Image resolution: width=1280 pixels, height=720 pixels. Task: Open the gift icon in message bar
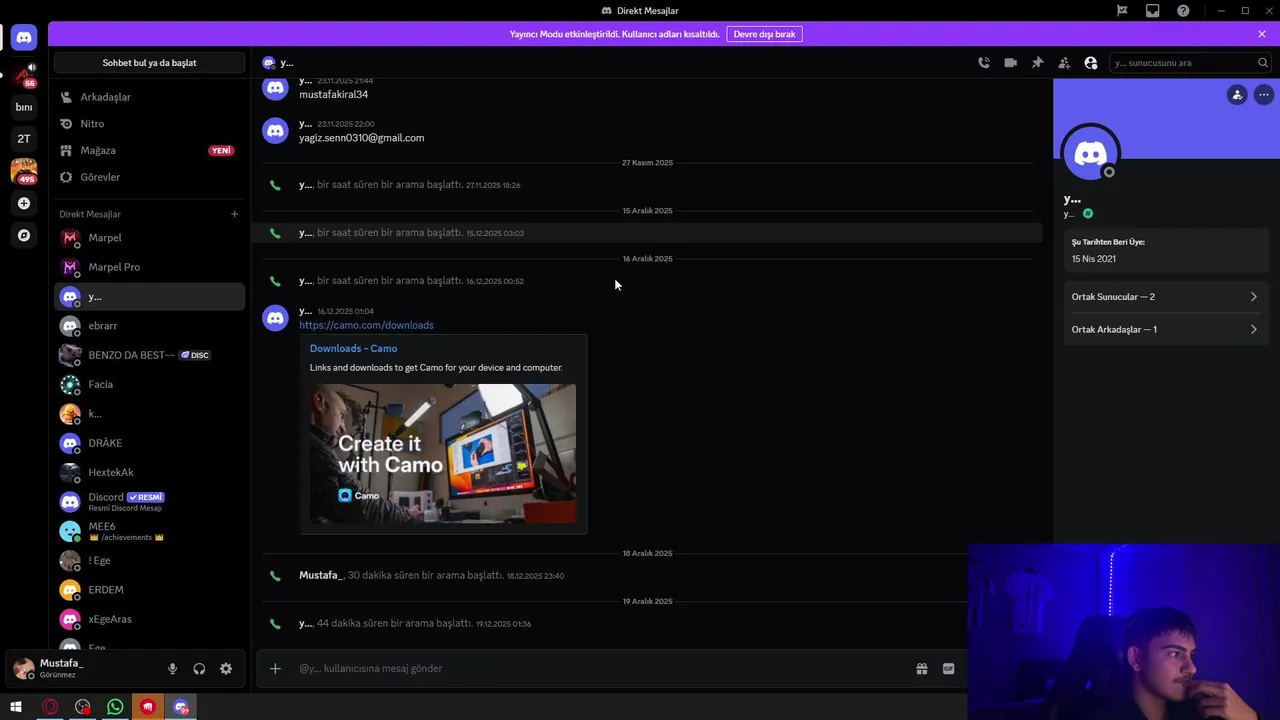pos(922,669)
